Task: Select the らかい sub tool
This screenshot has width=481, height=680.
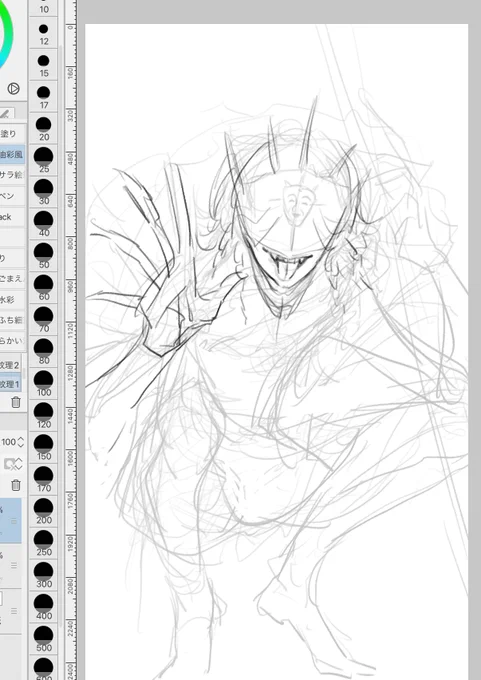Action: pos(12,341)
